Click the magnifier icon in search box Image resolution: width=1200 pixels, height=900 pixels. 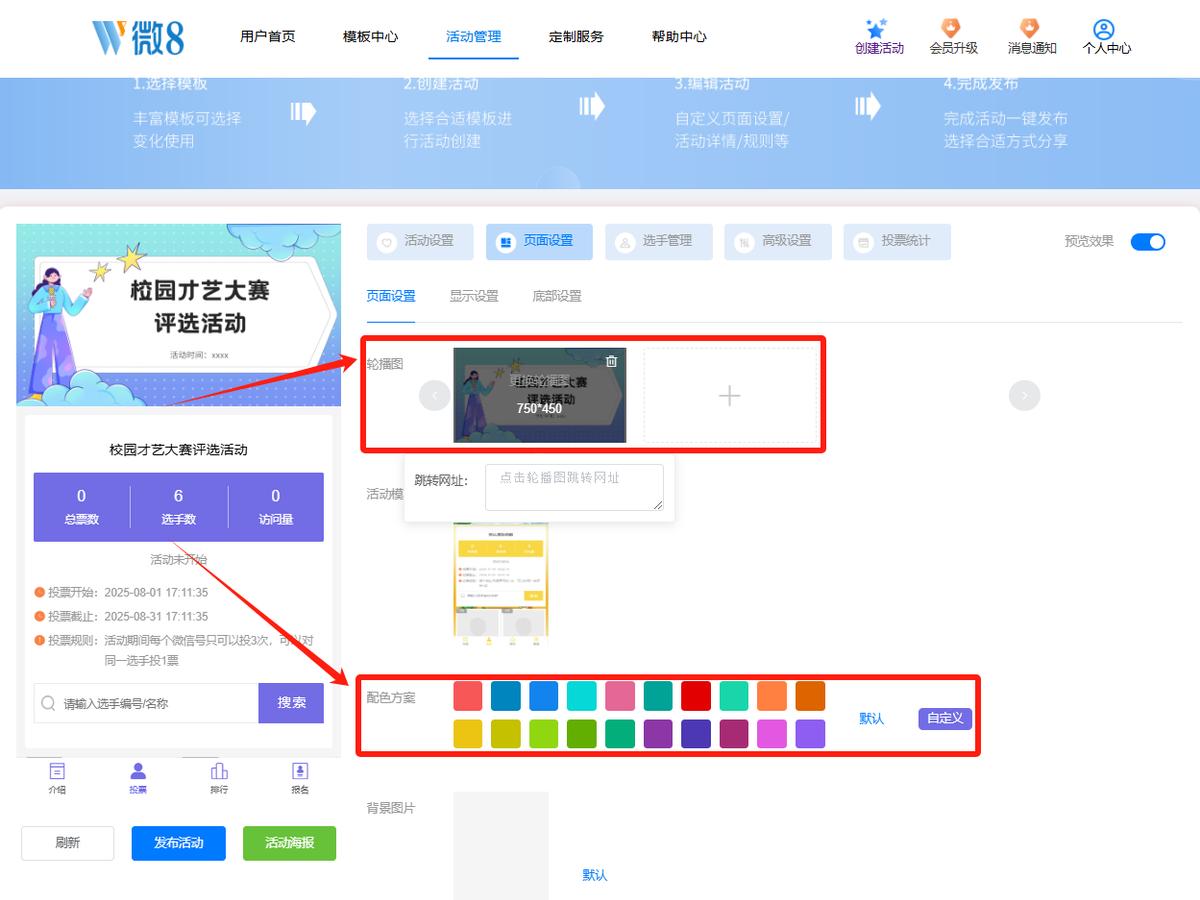click(x=48, y=703)
